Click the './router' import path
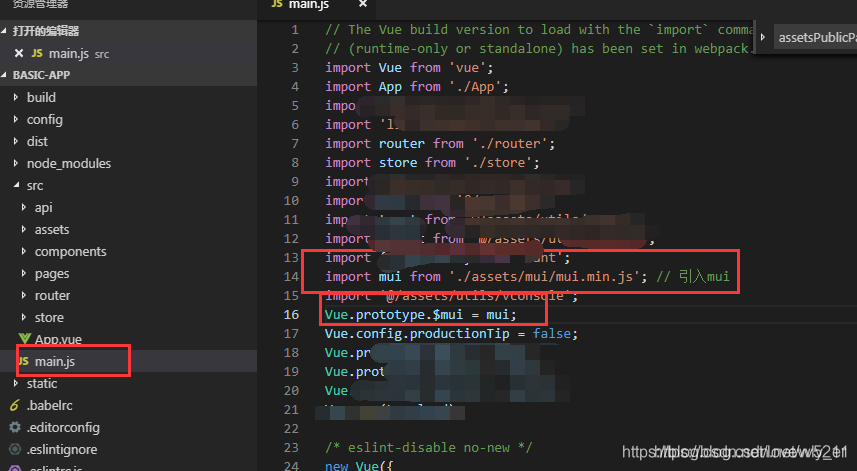The width and height of the screenshot is (857, 471). (510, 144)
